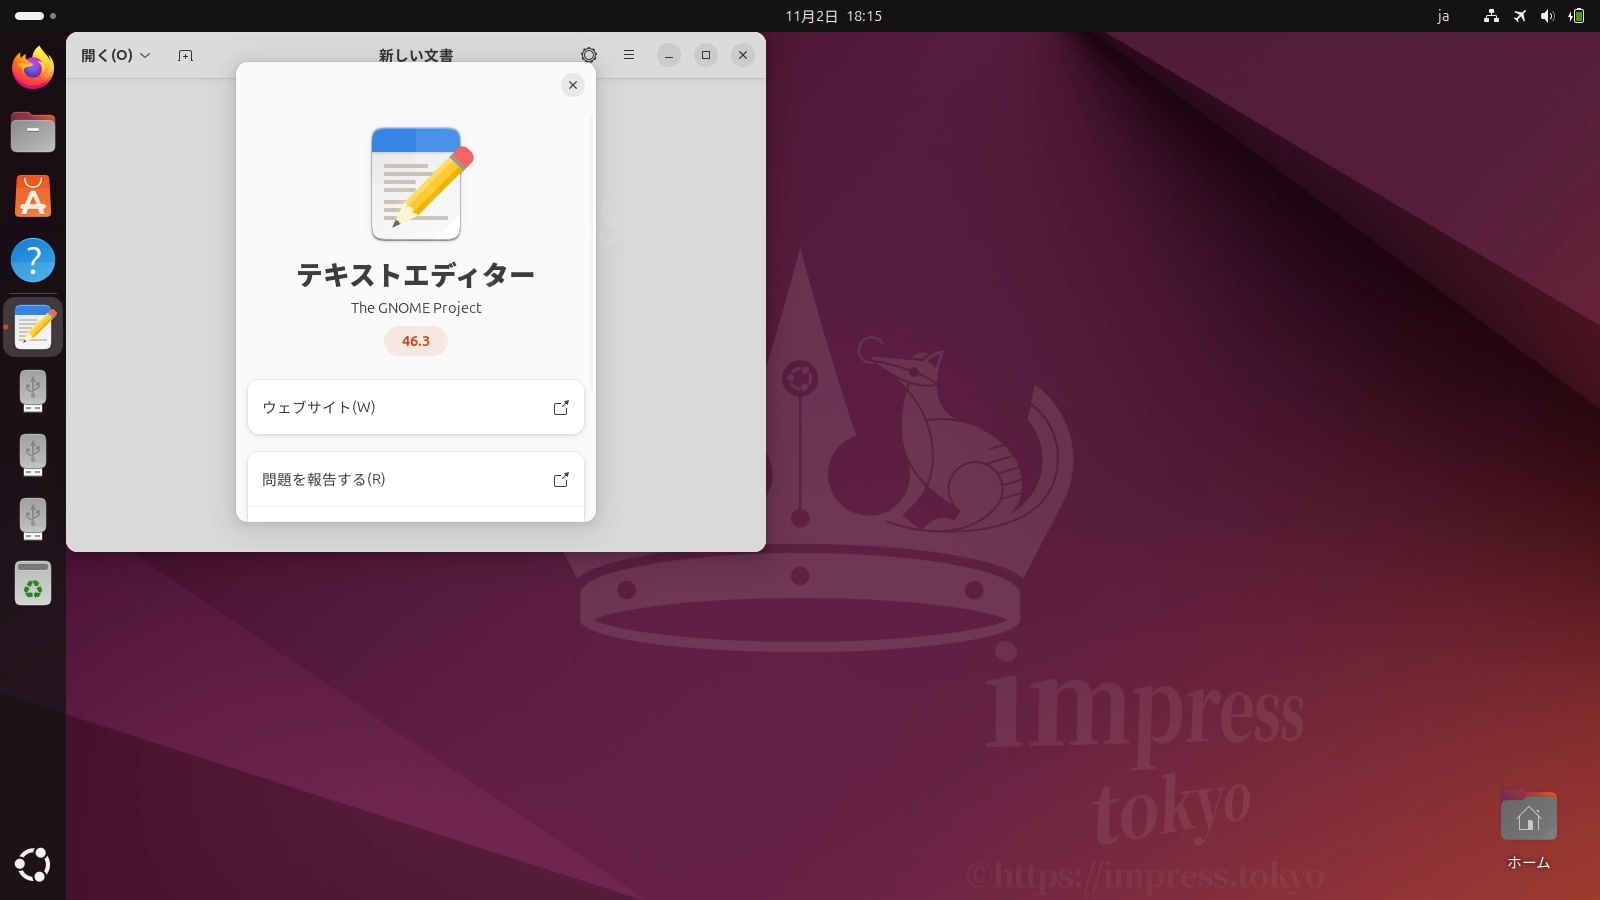
Task: Select Text Editor icon in the dock
Action: click(33, 327)
